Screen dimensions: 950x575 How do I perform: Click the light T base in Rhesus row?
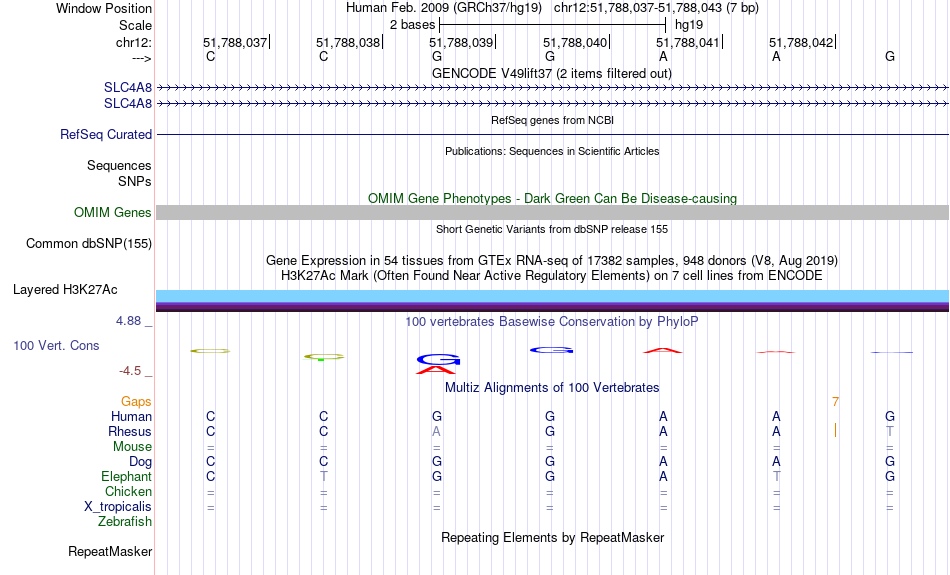pos(889,431)
